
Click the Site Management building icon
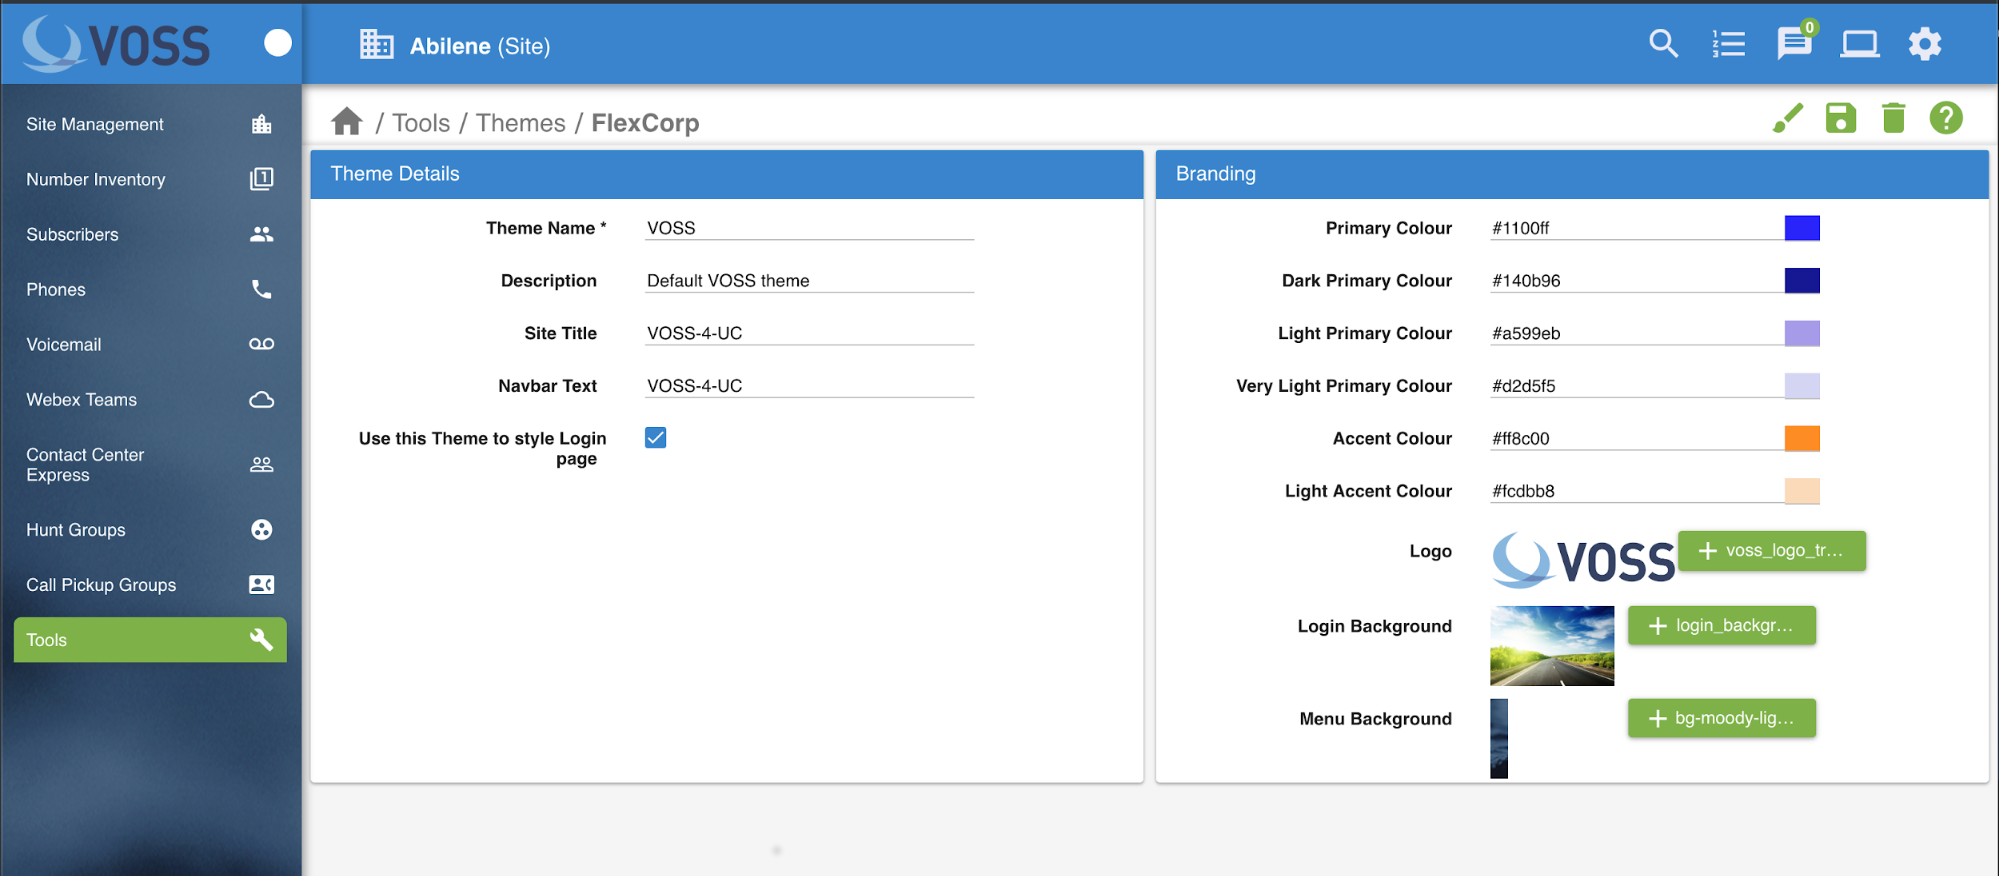[262, 124]
